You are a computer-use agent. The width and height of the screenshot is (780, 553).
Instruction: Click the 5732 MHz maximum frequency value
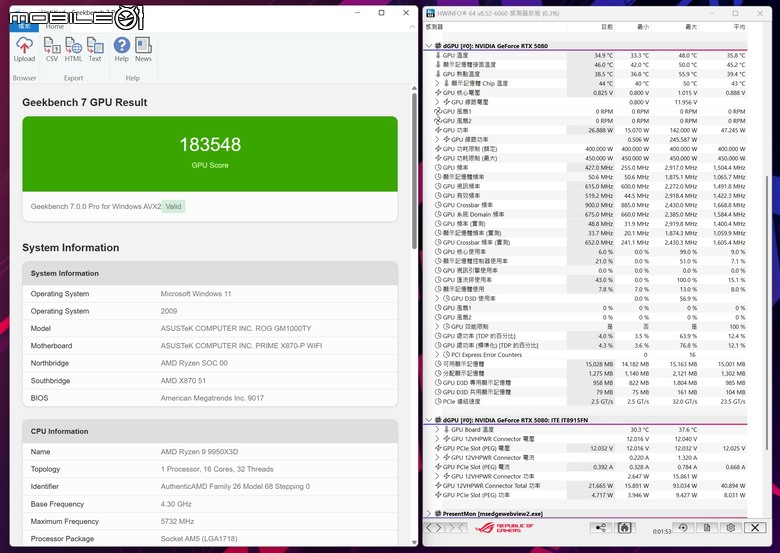(x=177, y=521)
